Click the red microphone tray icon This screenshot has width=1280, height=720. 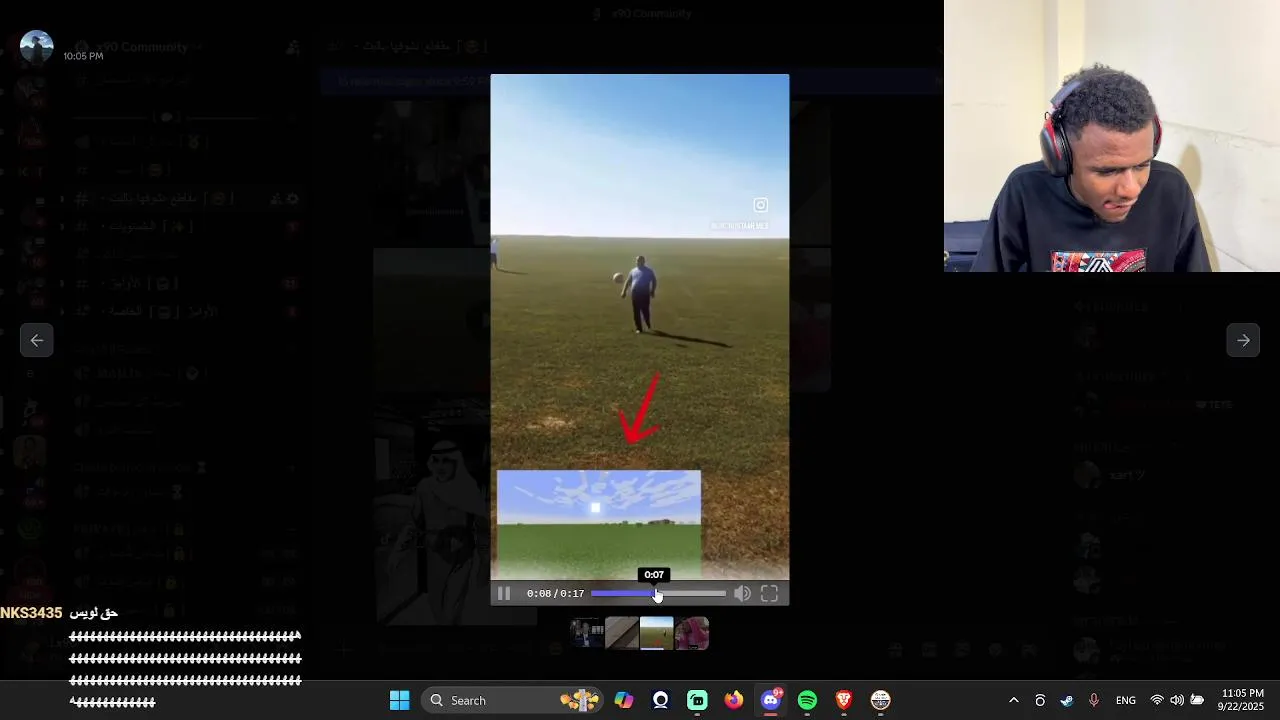(1093, 700)
